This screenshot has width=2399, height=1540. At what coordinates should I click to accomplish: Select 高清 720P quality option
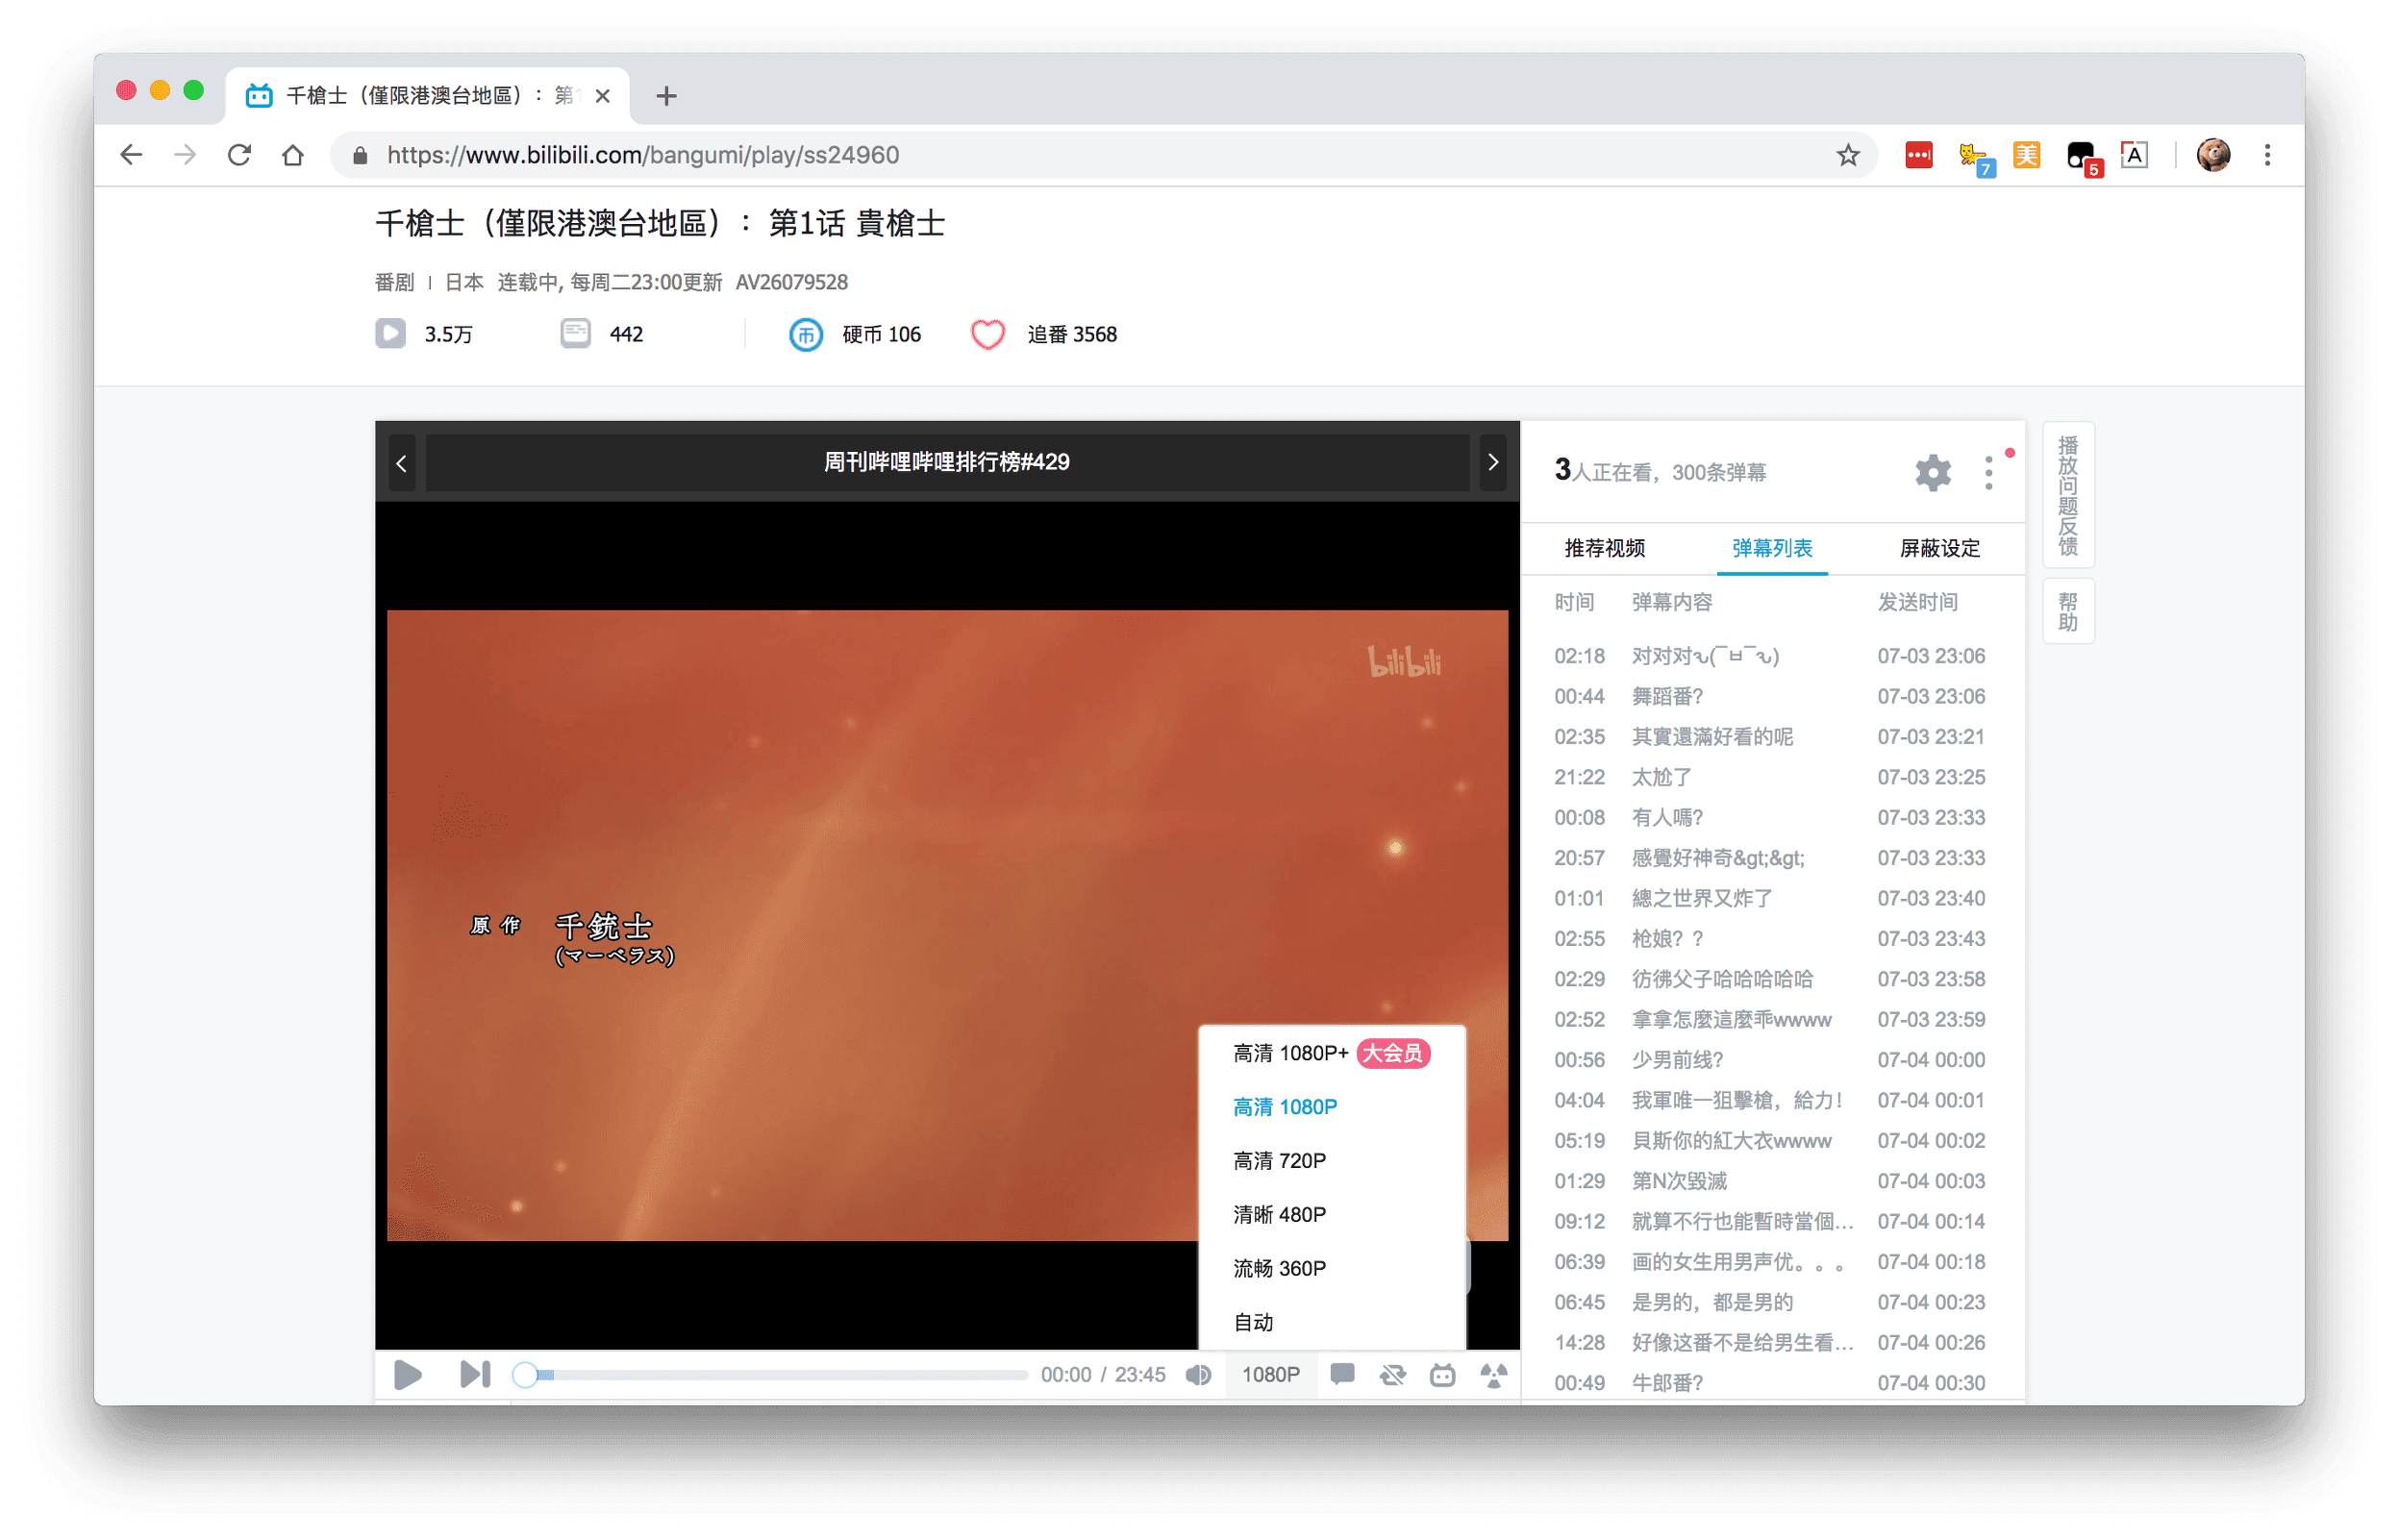(x=1331, y=1161)
